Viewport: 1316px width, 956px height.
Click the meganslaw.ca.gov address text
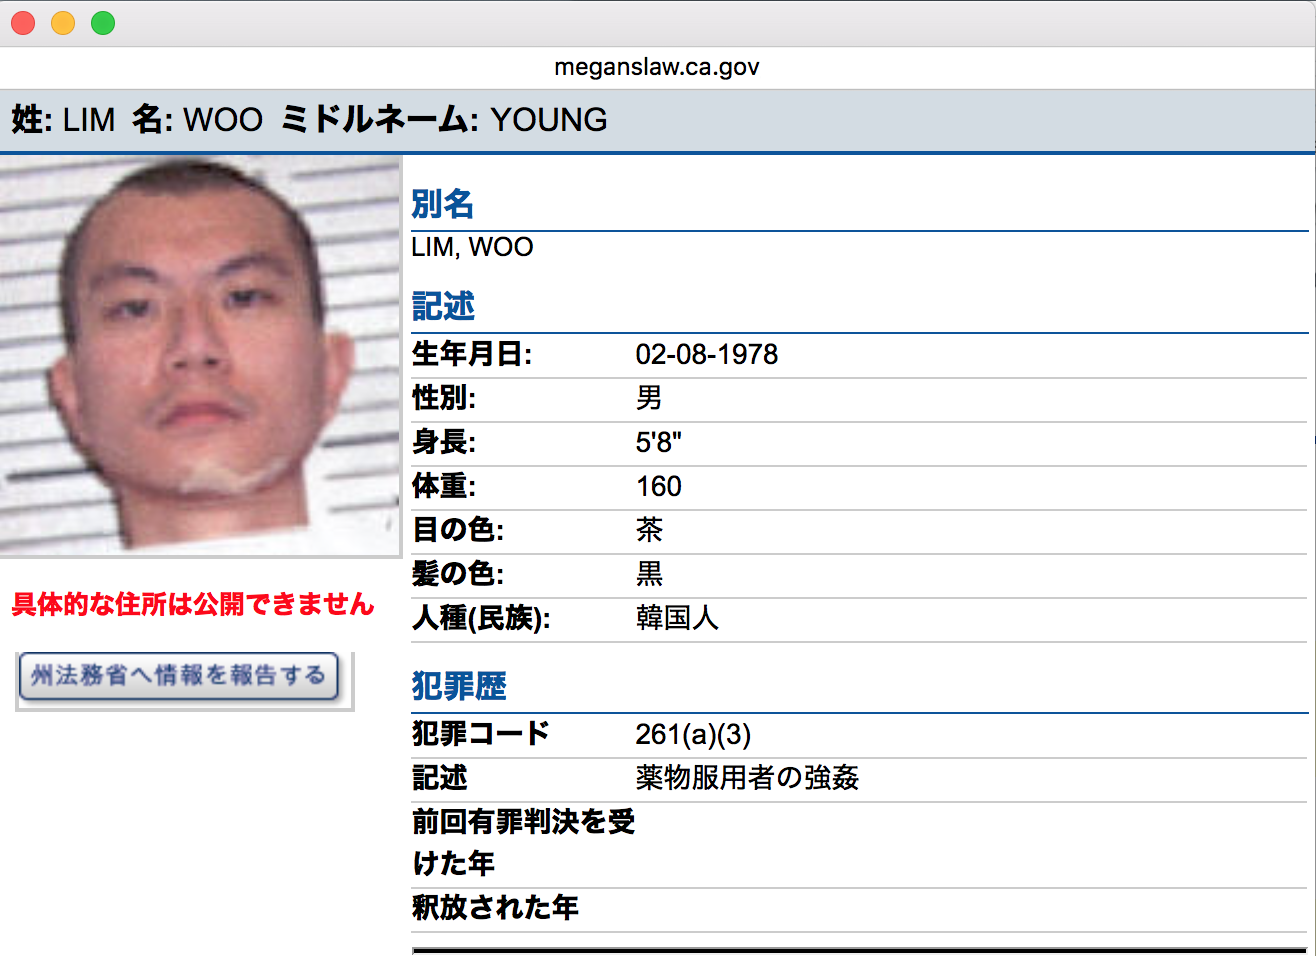tap(657, 67)
